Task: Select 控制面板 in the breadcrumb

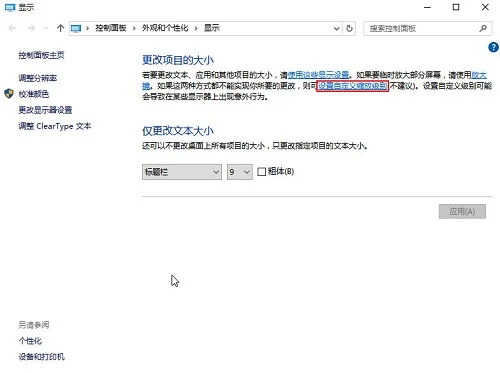Action: pos(111,28)
